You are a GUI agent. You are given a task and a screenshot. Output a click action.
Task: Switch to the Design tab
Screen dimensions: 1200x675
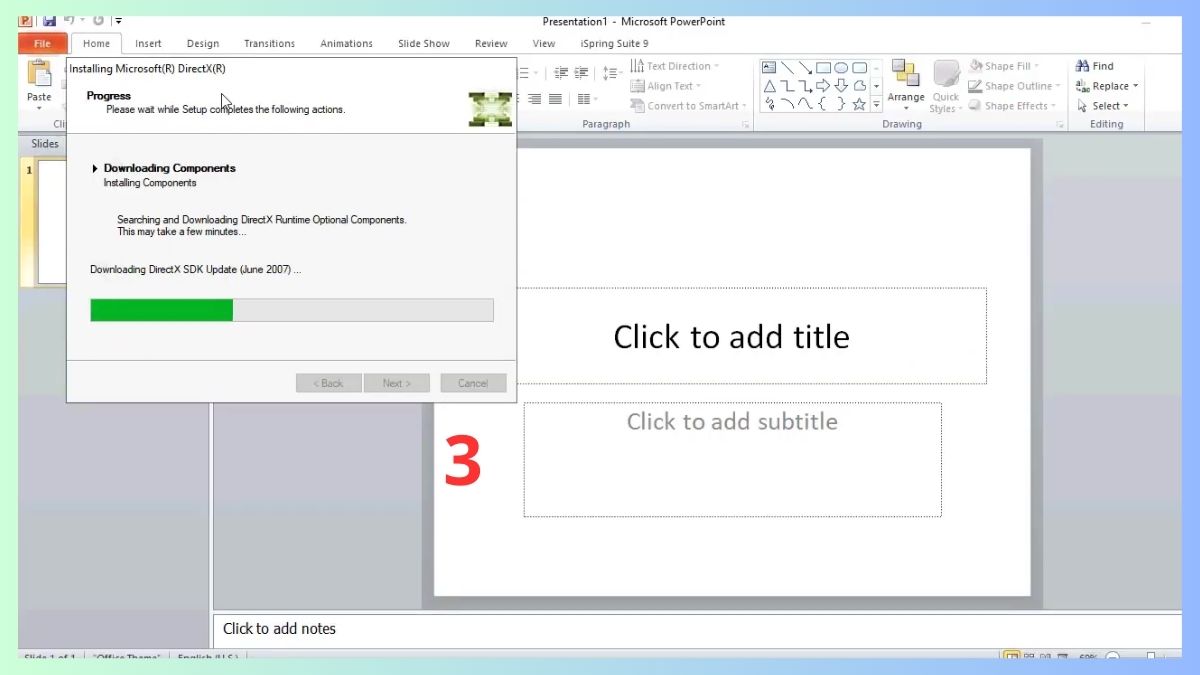203,44
